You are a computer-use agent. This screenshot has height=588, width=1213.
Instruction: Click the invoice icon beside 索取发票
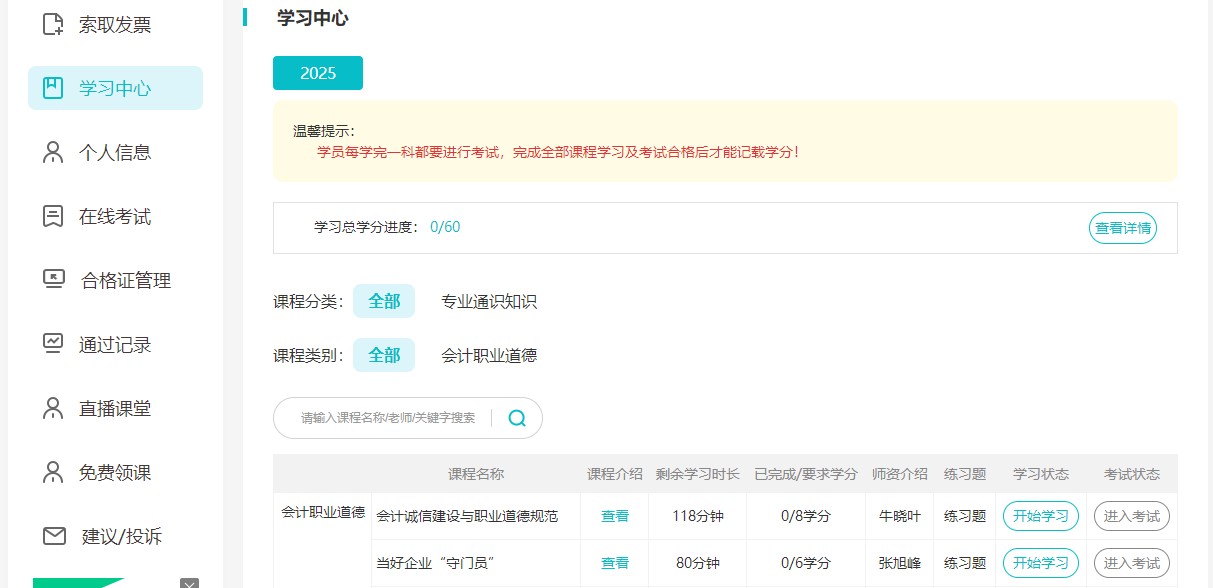(53, 24)
